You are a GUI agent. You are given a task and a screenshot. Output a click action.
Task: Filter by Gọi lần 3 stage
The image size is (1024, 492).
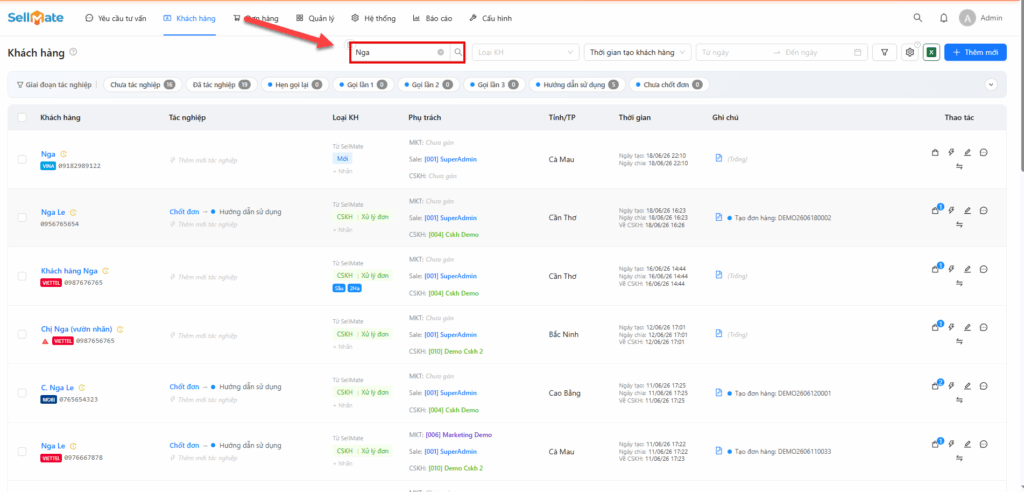pos(494,84)
